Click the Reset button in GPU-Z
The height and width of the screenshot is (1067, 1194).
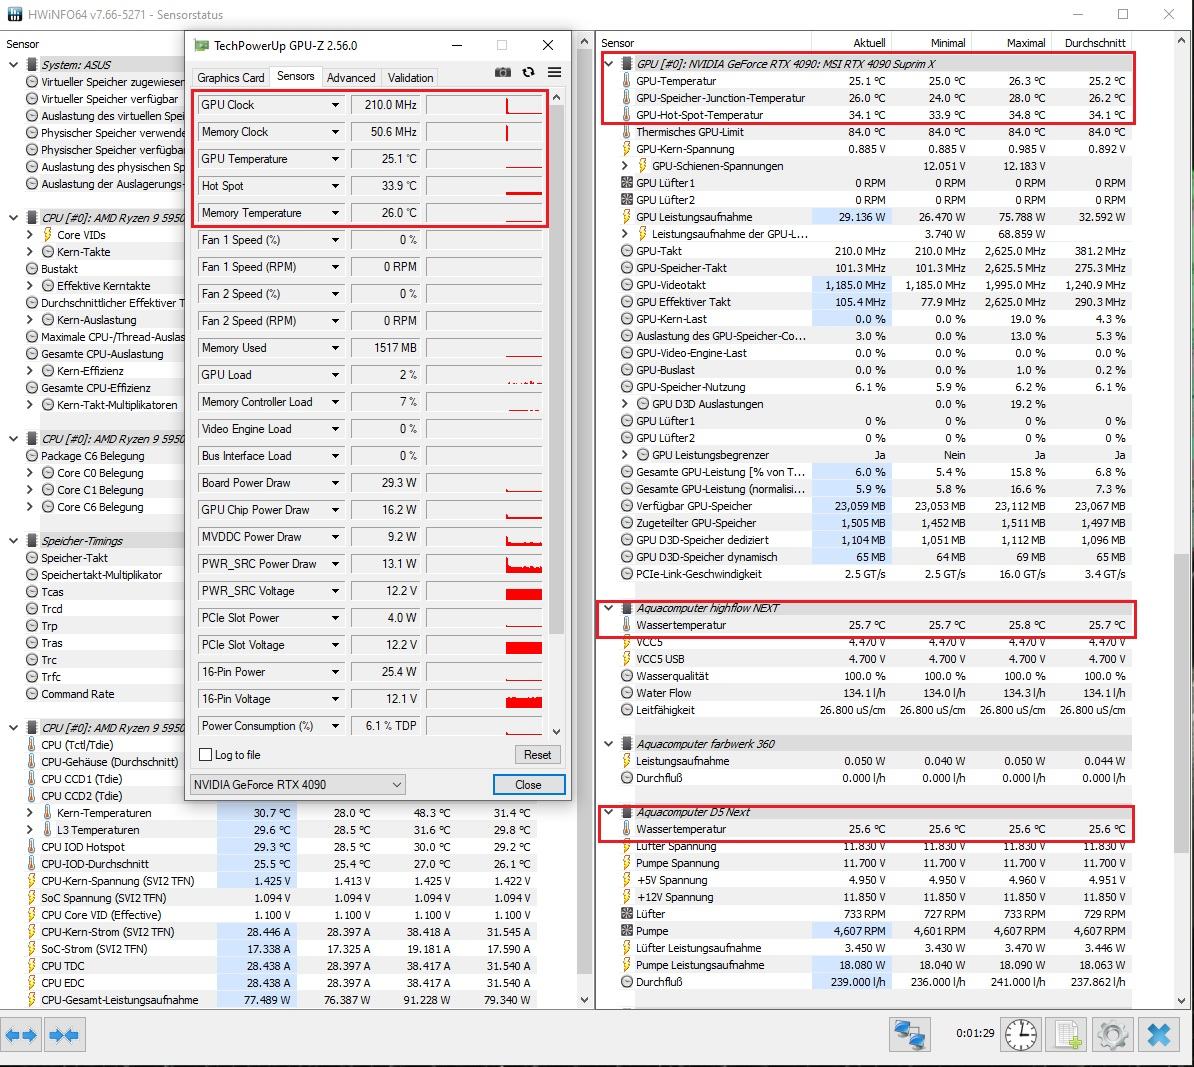pyautogui.click(x=538, y=755)
